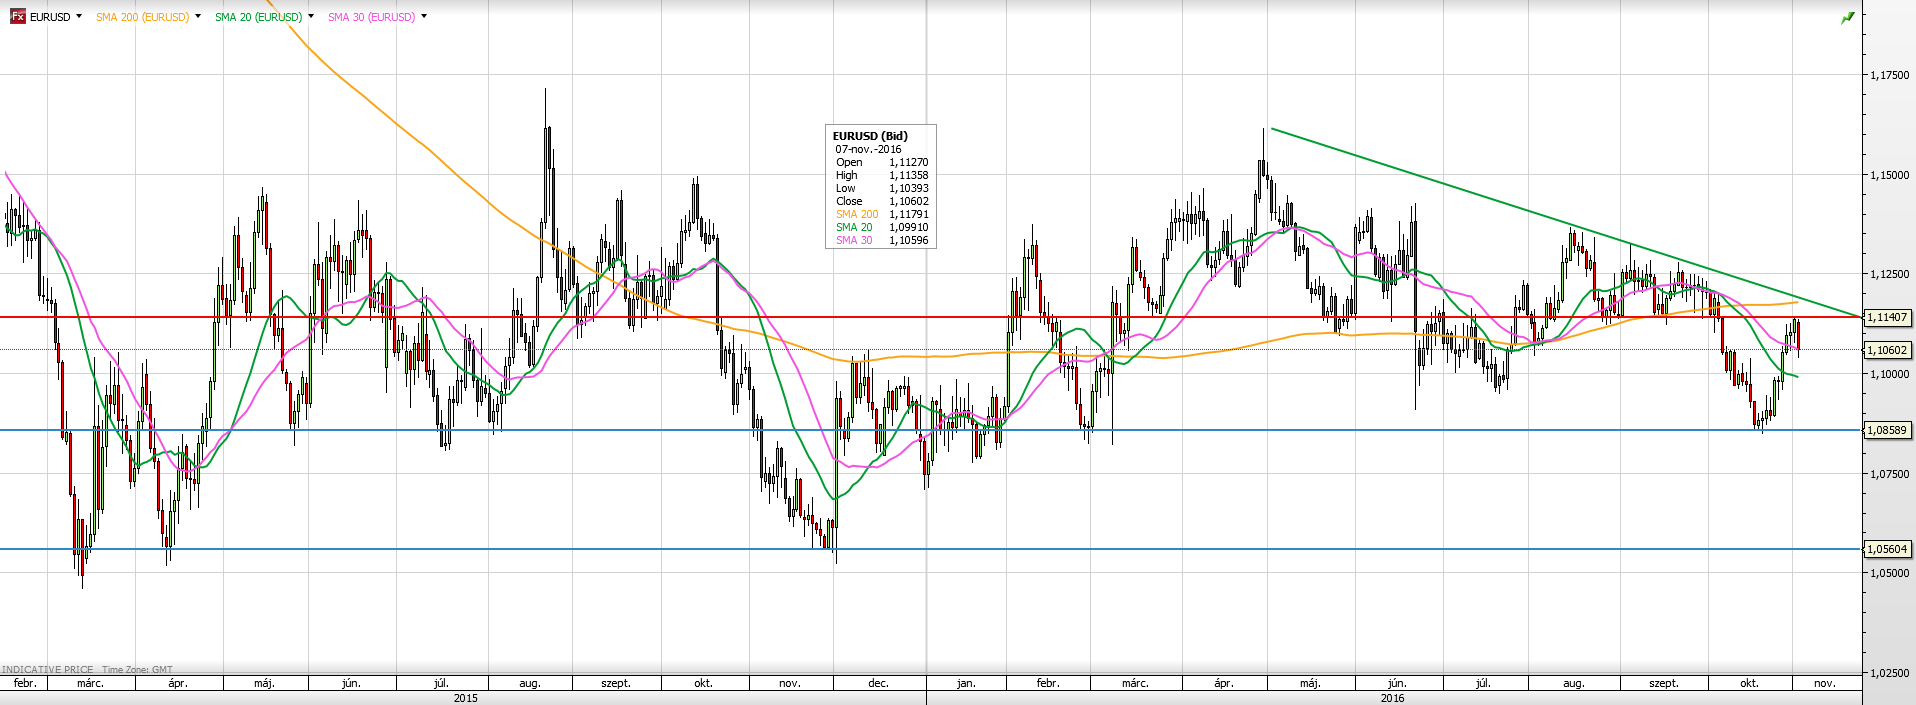Click the SMA 200 1,11791 tooltip row
Image resolution: width=1916 pixels, height=705 pixels.
882,214
